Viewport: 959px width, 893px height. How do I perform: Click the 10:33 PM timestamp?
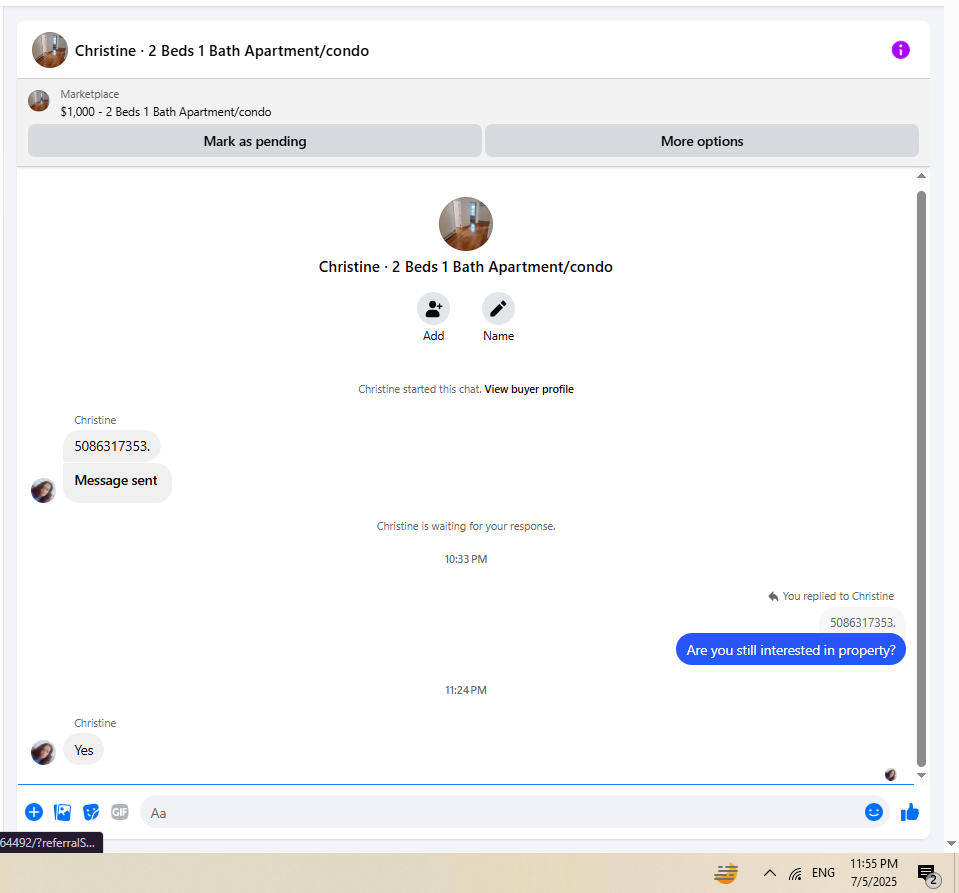(x=466, y=559)
